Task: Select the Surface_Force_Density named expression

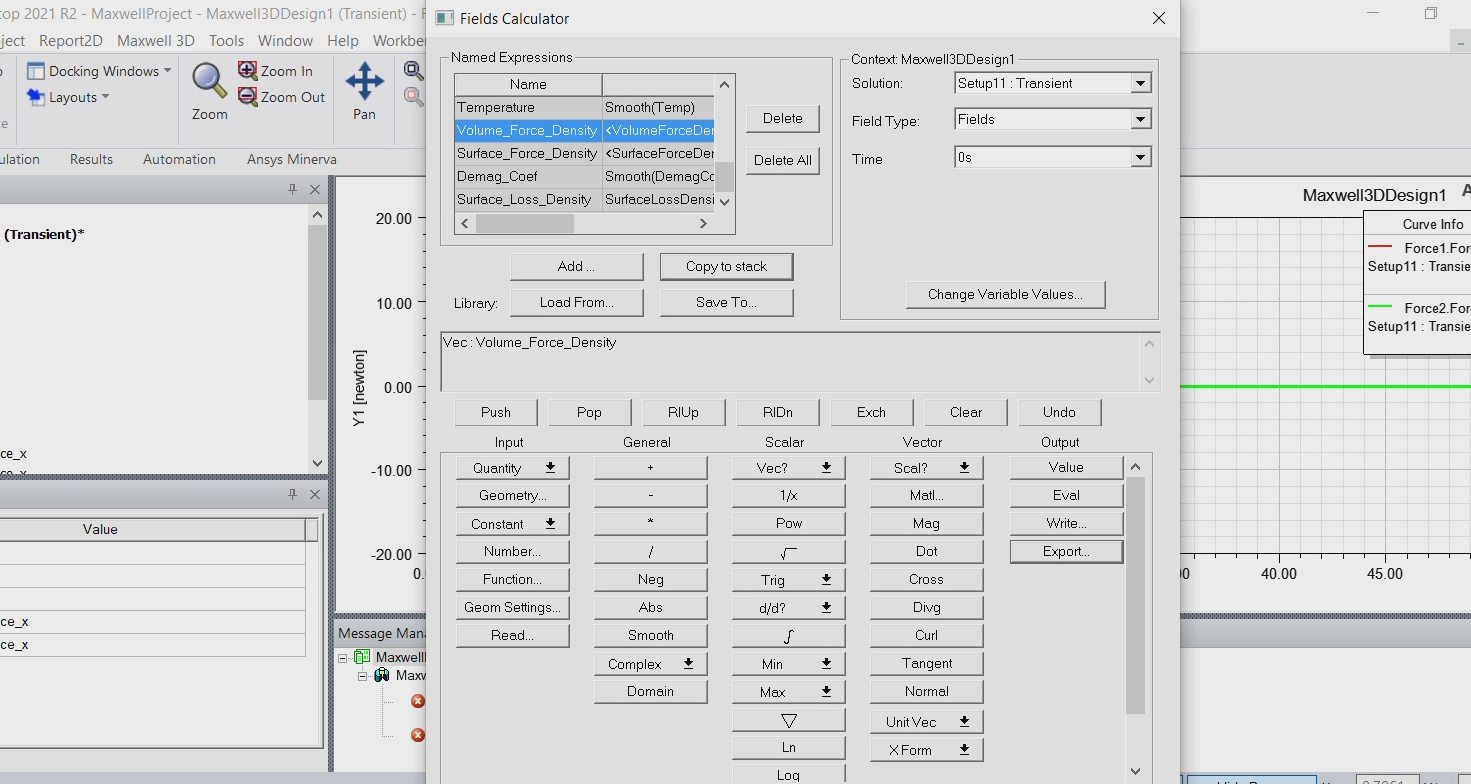Action: (527, 154)
